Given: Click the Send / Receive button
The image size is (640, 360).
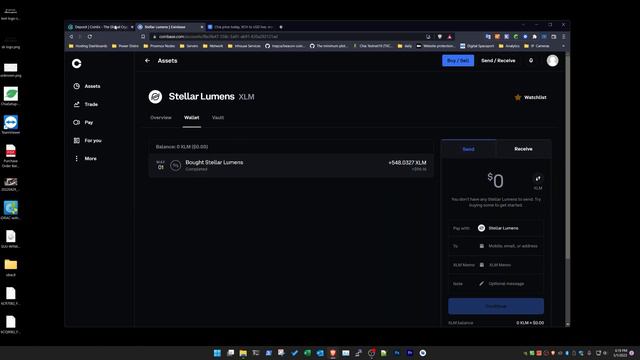Looking at the screenshot, I should 498,60.
